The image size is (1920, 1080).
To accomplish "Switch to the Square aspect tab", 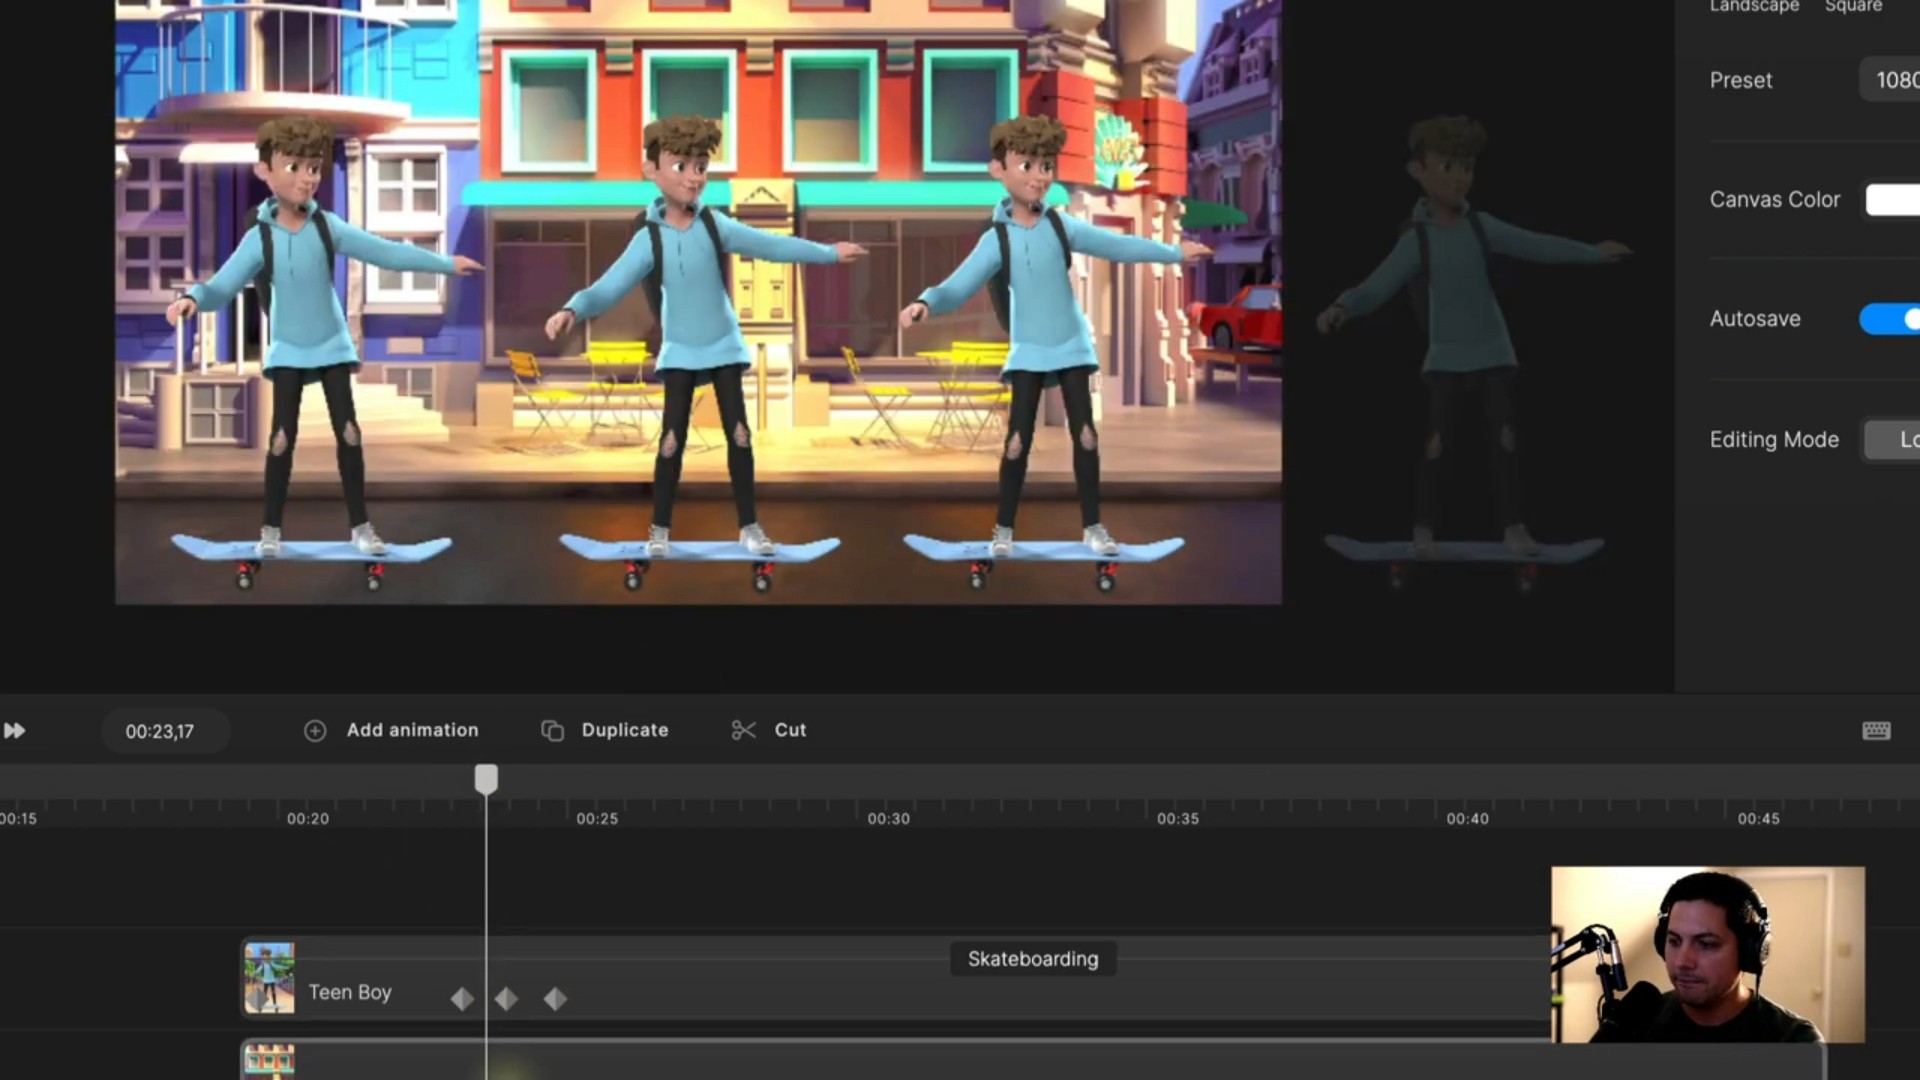I will tap(1853, 7).
